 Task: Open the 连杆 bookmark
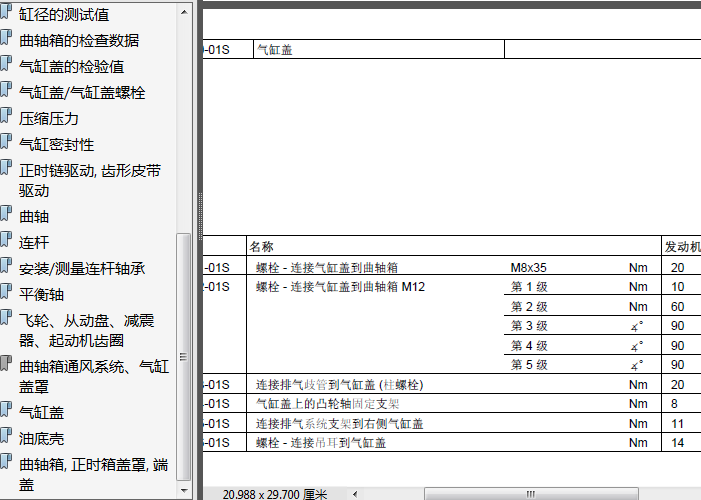pos(34,242)
